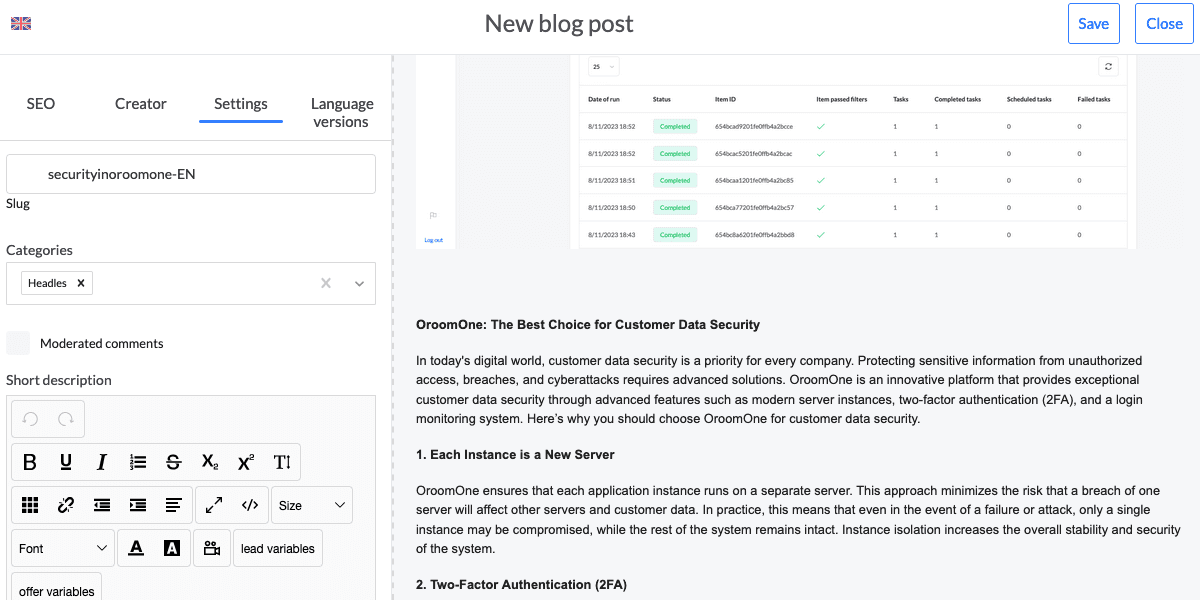Insert a table in the editor
The image size is (1200, 600).
click(x=30, y=505)
